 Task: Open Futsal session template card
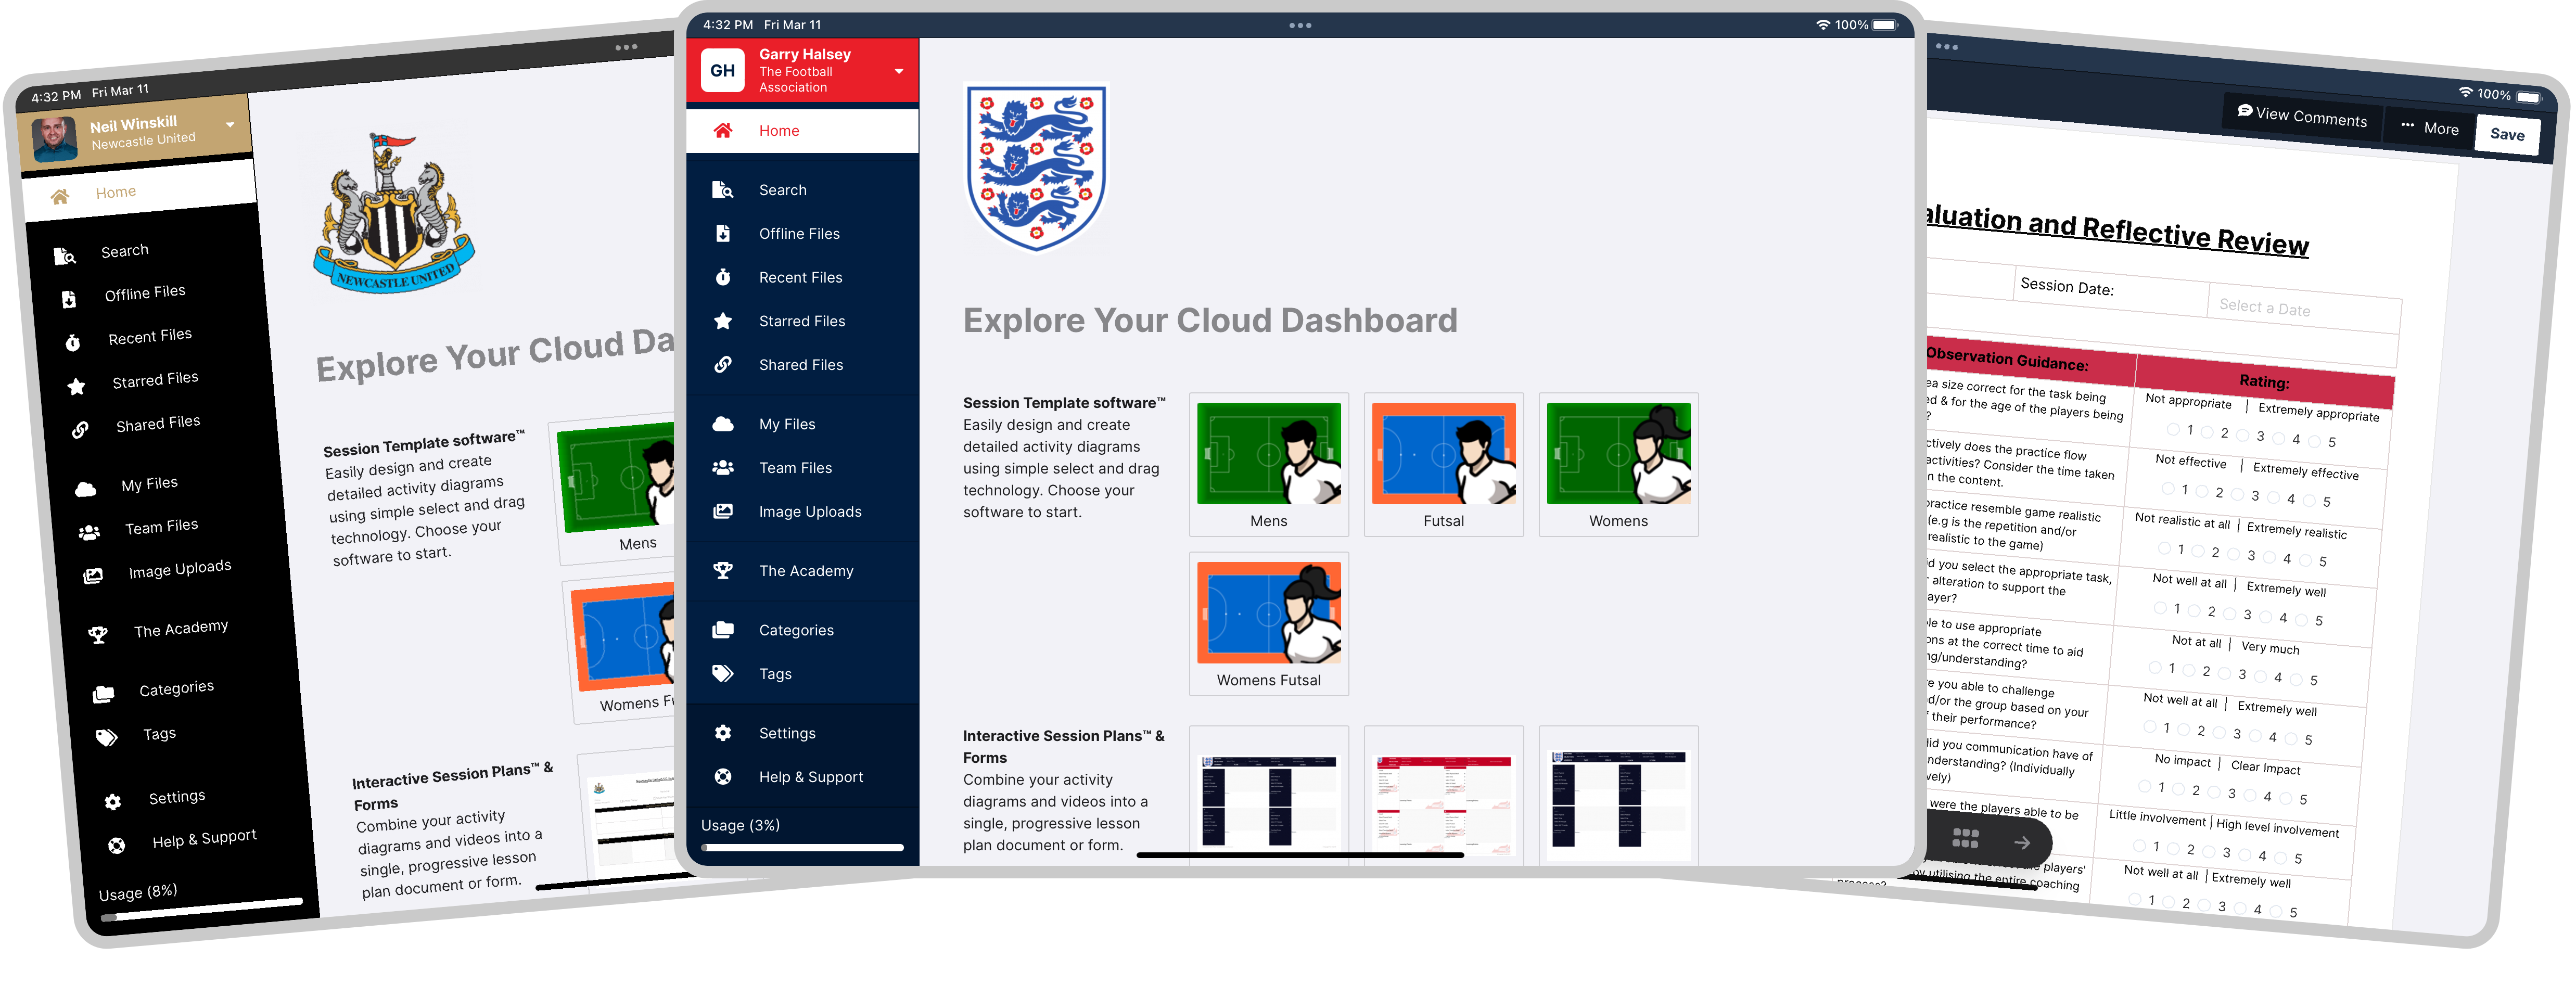(1443, 465)
